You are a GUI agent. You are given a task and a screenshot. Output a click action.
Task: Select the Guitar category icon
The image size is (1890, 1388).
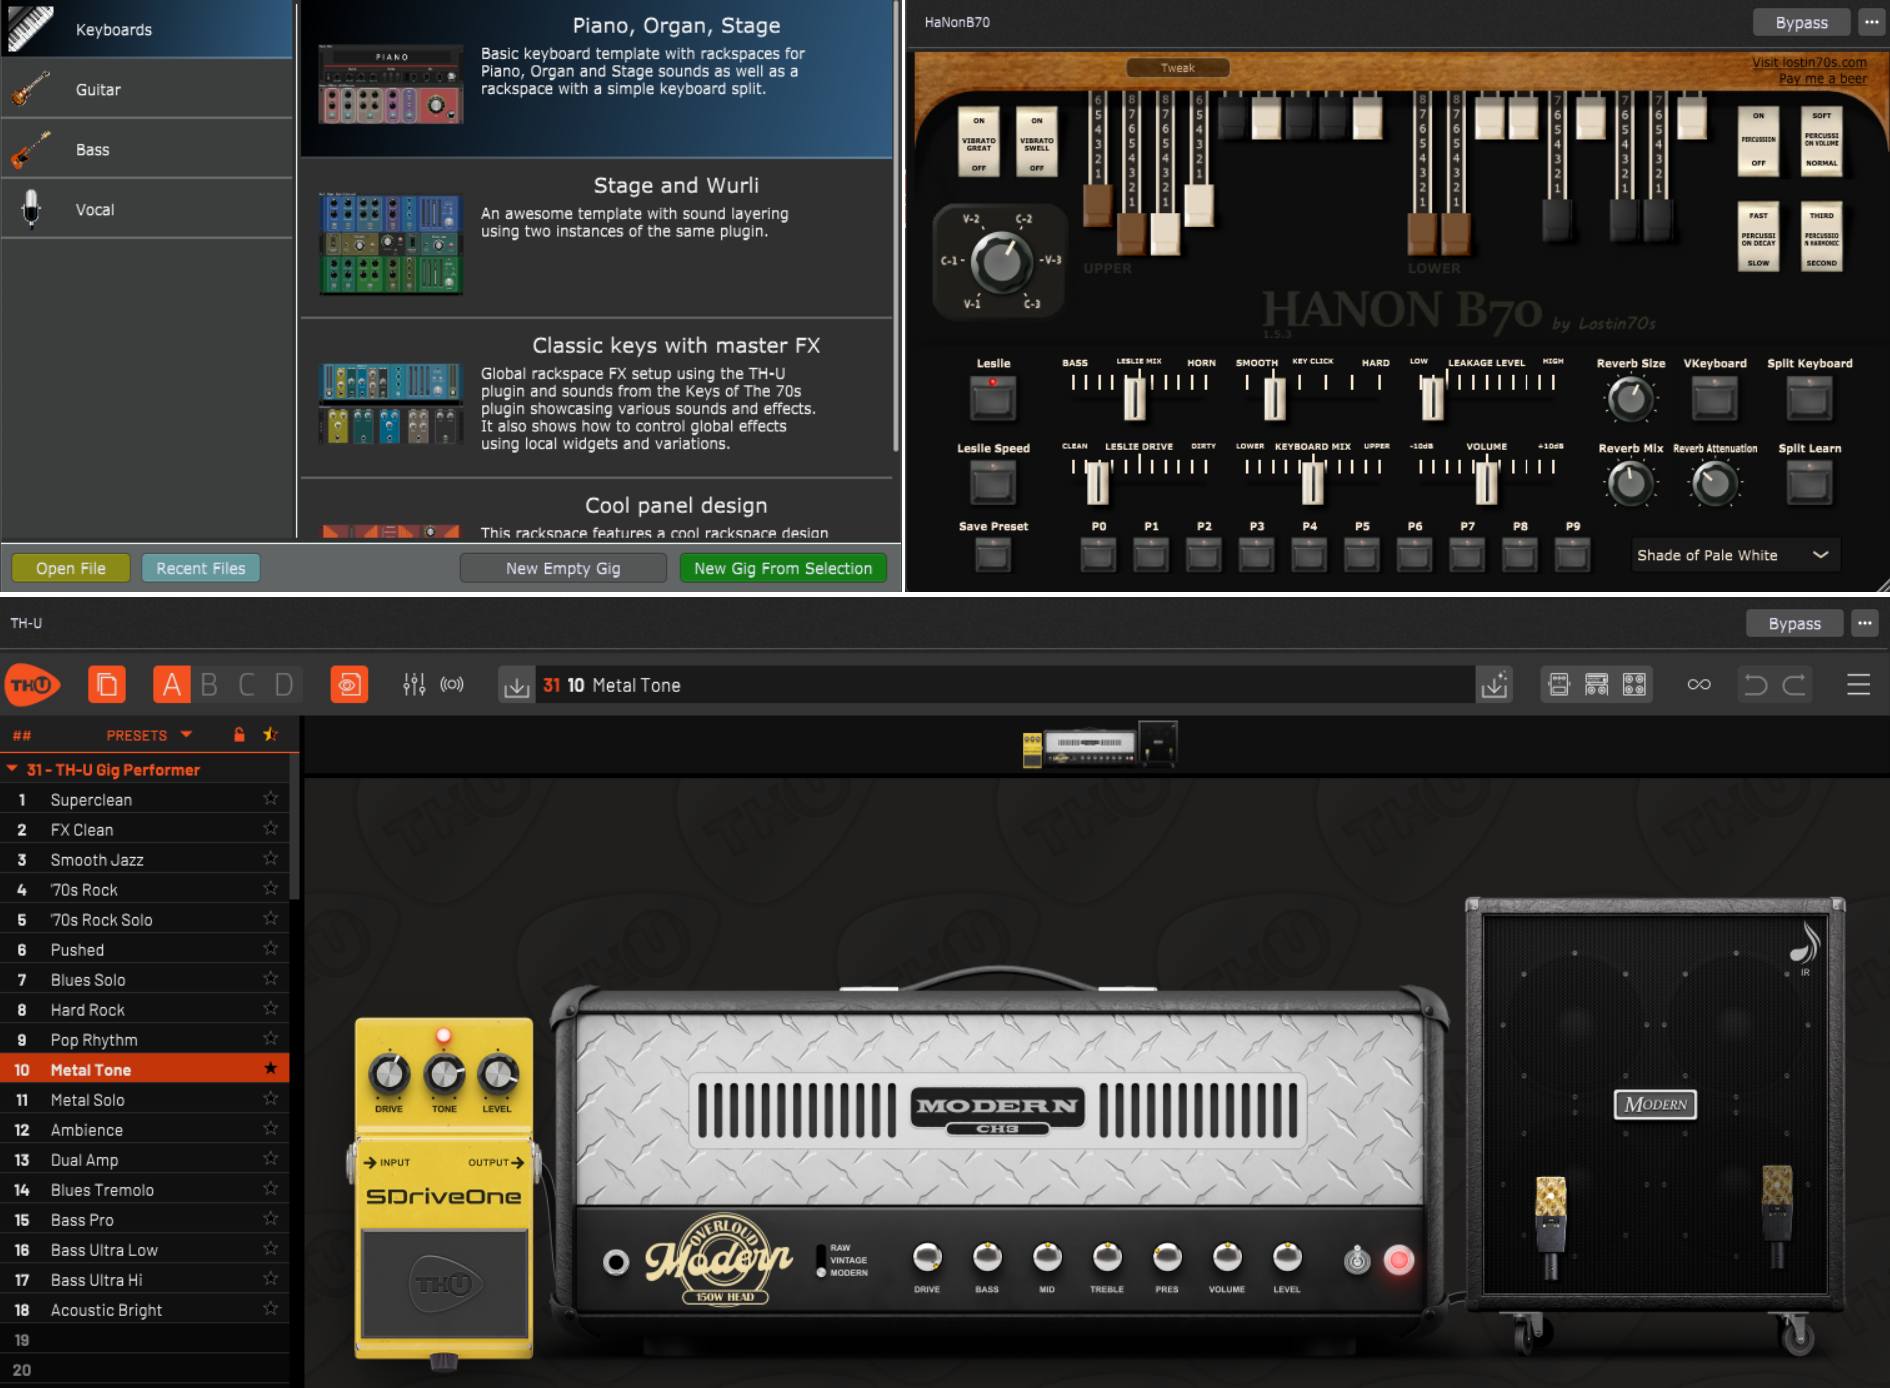(x=32, y=89)
